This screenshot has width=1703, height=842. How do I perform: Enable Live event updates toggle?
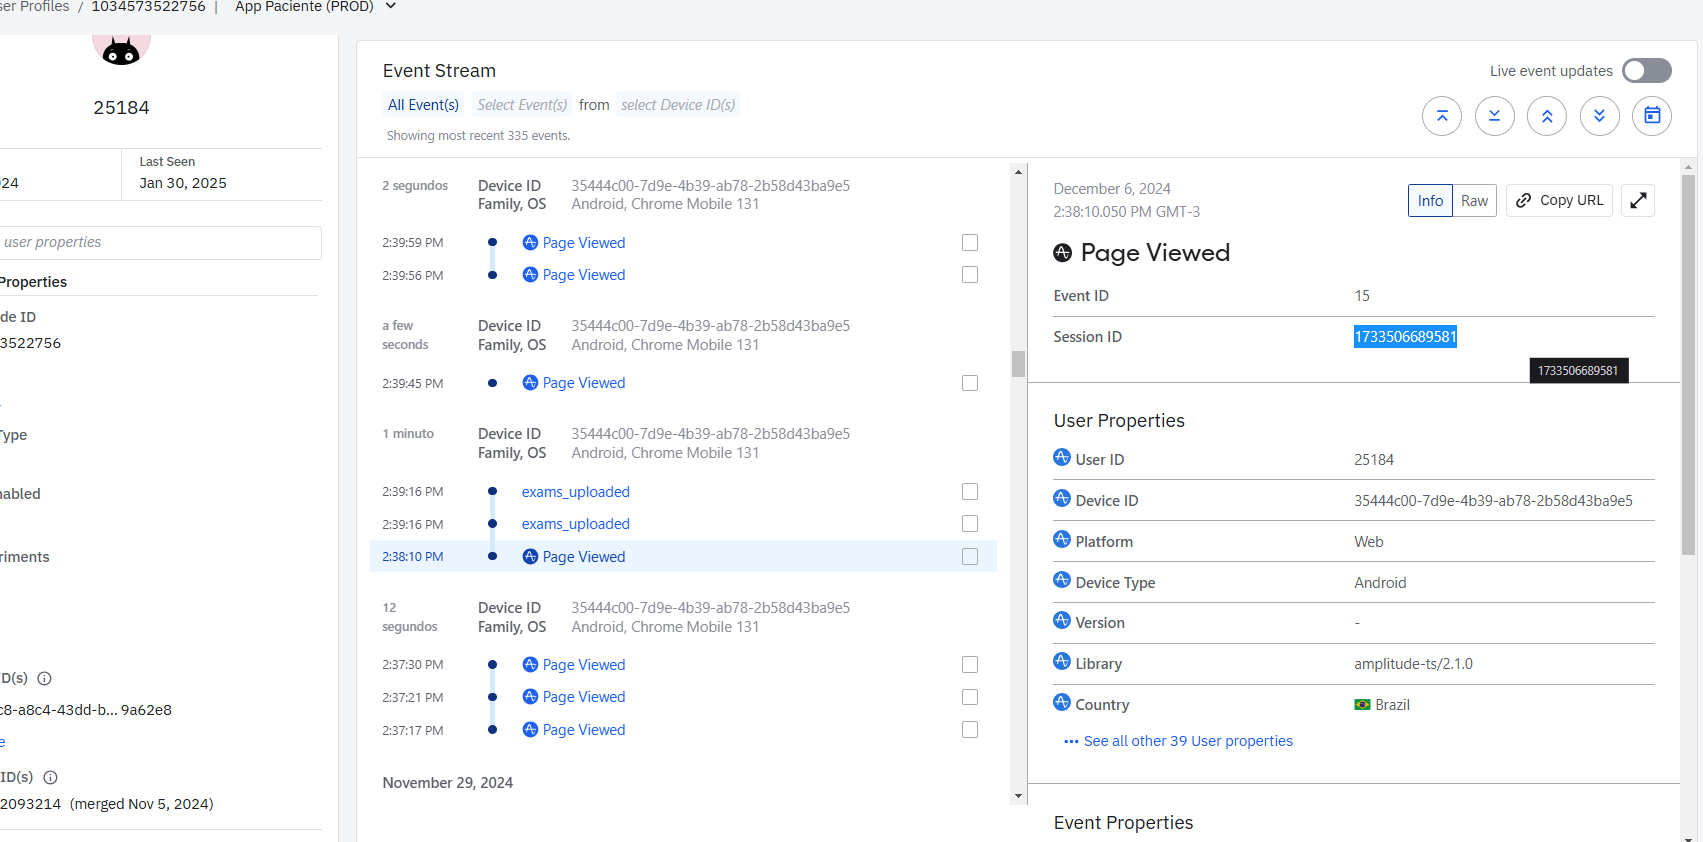coord(1646,71)
